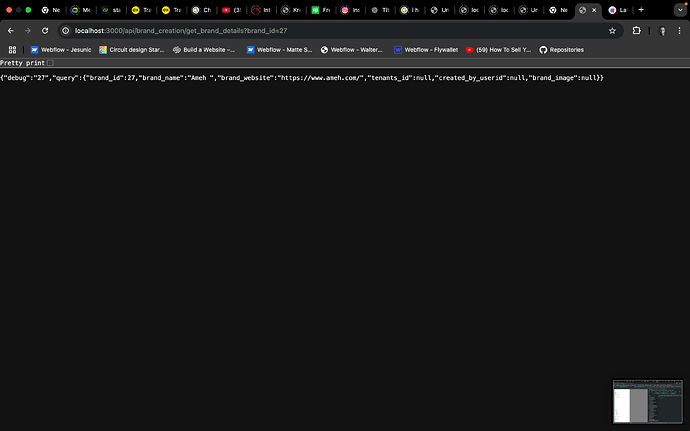Open the Extensions puzzle icon

pos(636,31)
